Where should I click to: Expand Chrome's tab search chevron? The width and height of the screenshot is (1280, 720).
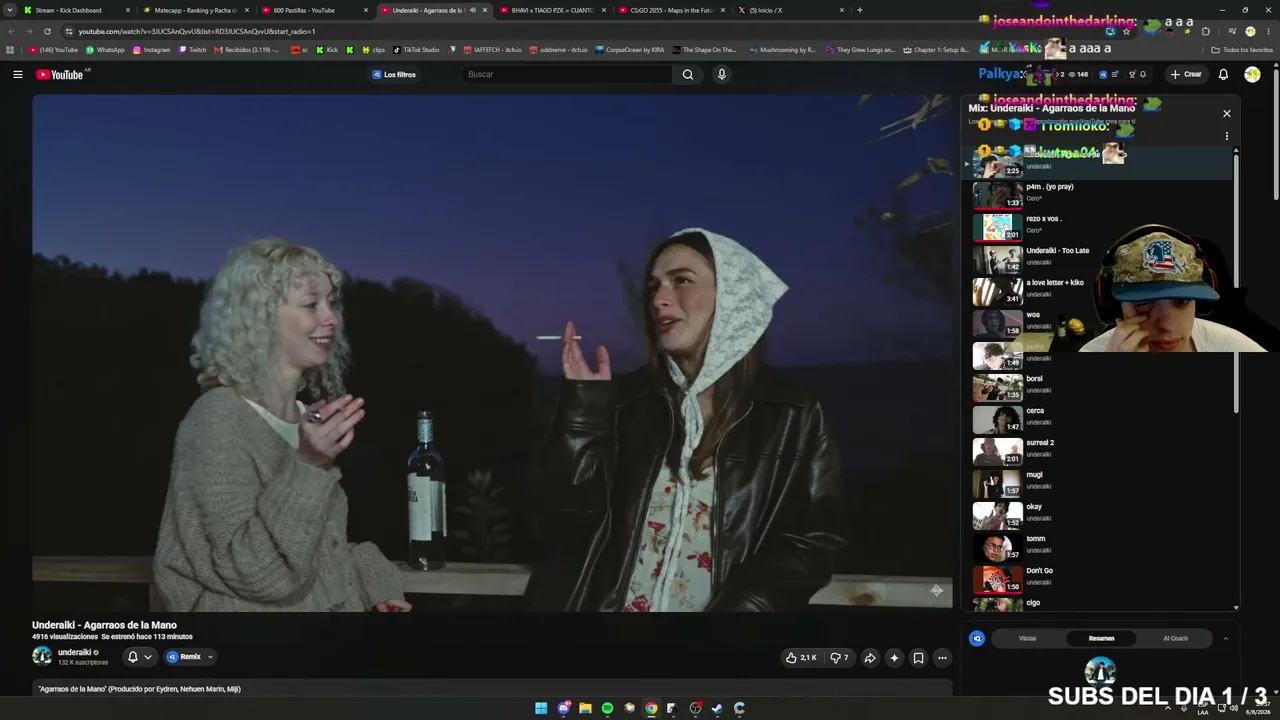coord(10,10)
